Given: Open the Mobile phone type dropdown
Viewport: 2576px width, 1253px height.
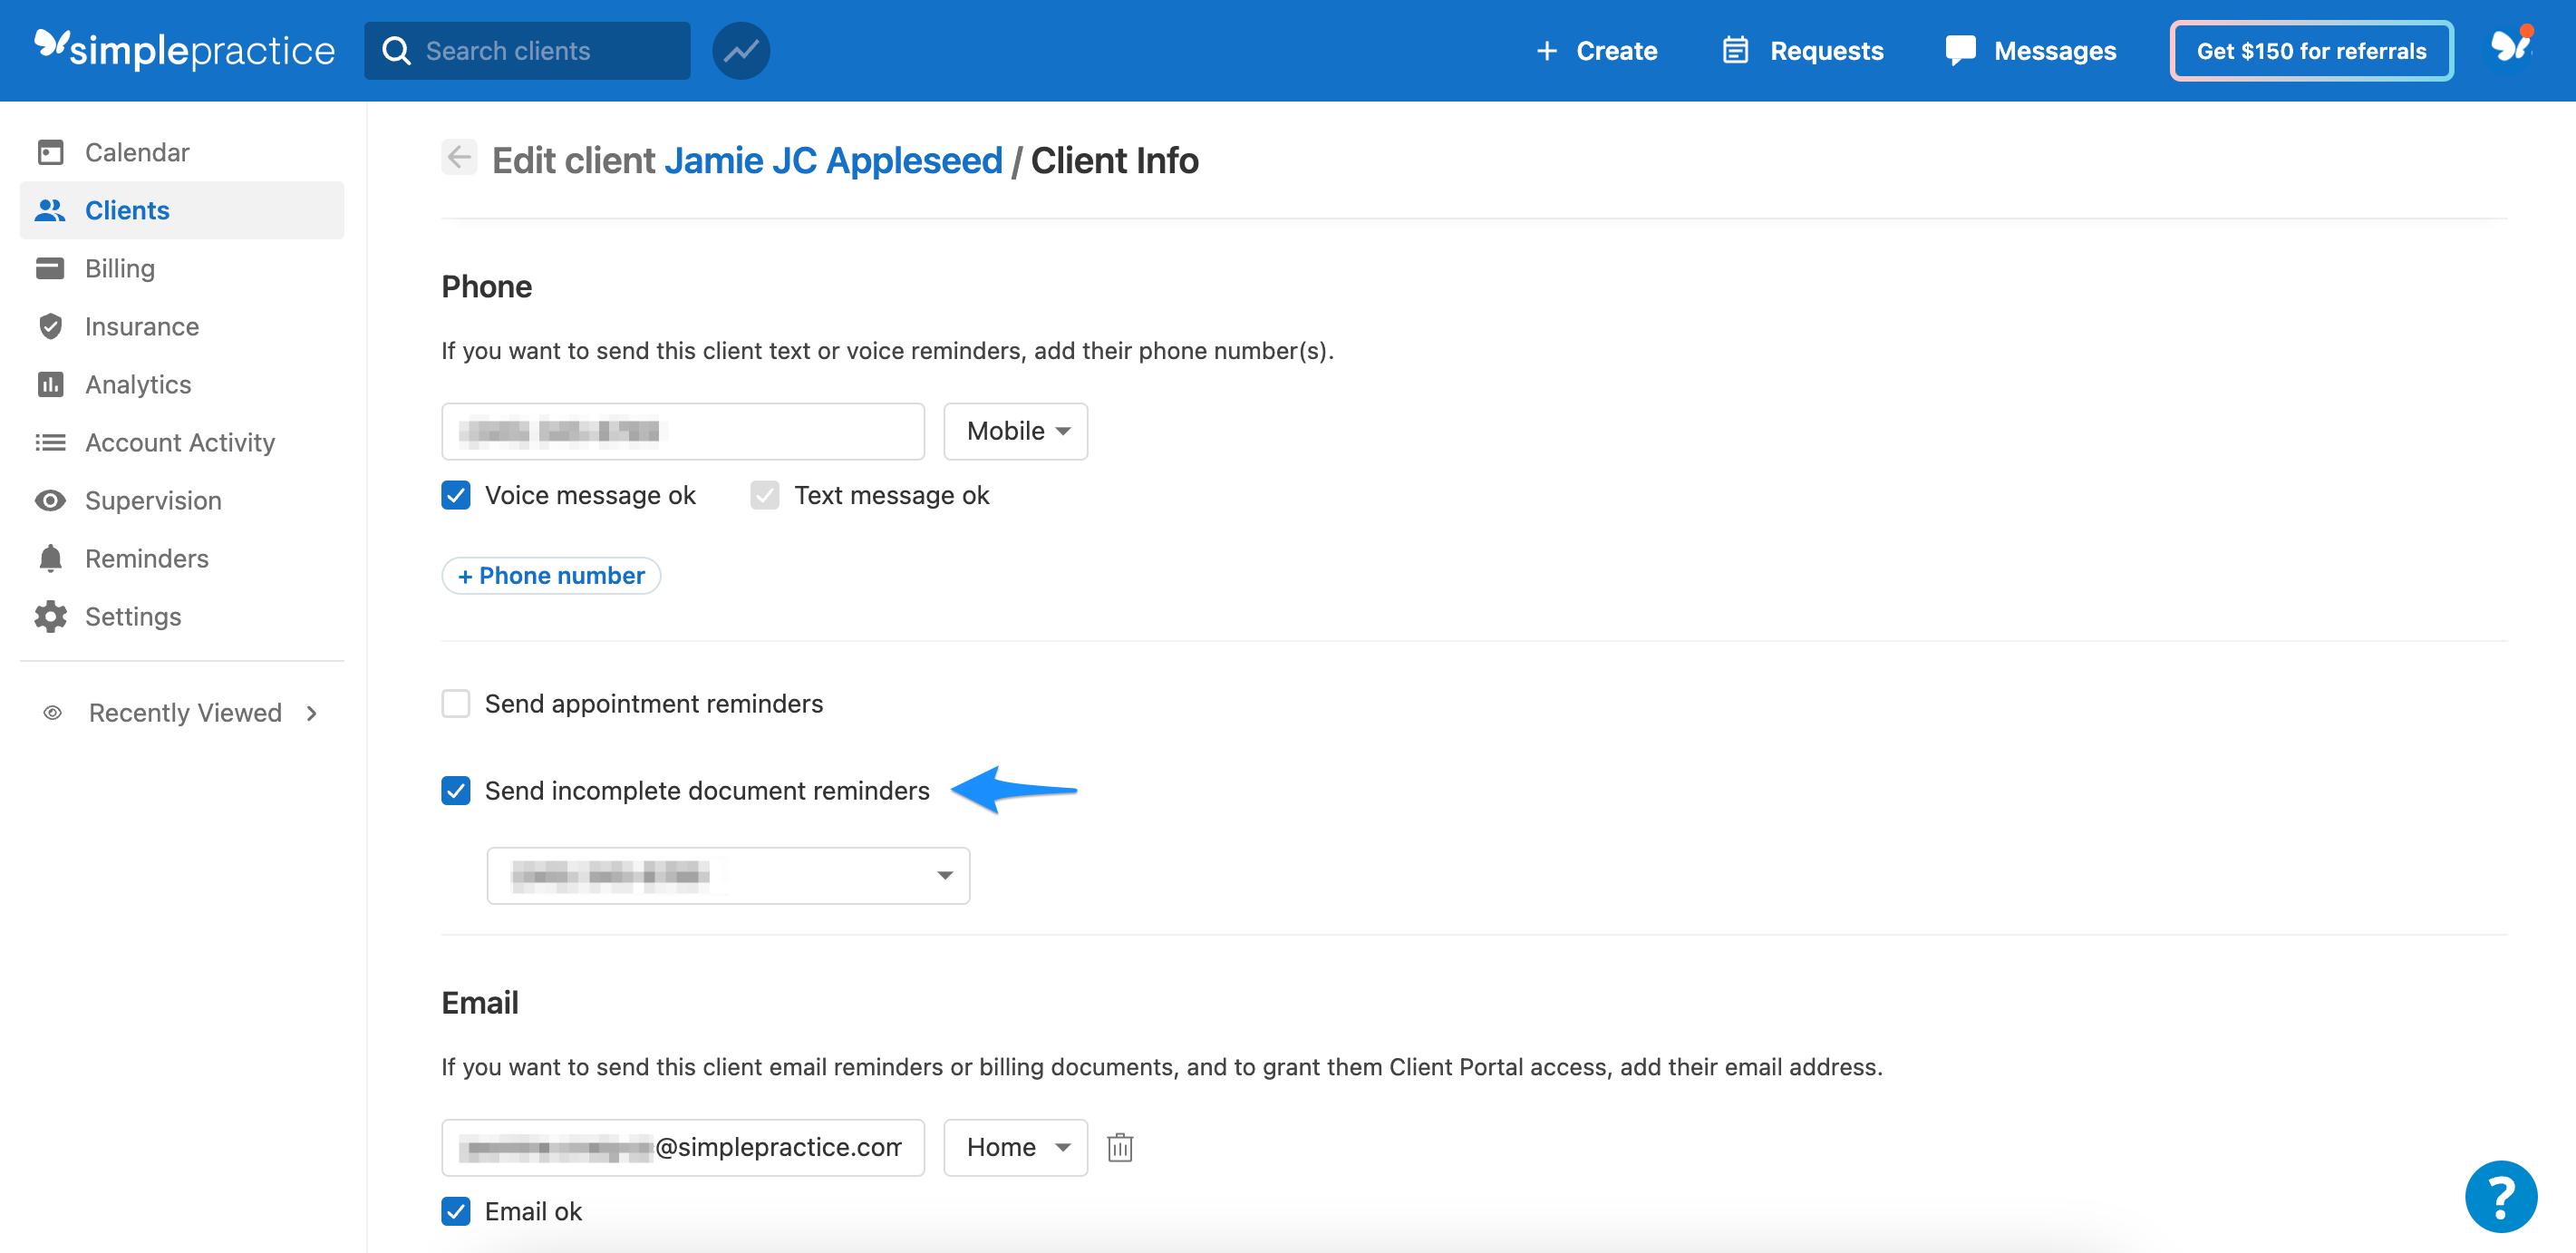Looking at the screenshot, I should (x=1015, y=431).
